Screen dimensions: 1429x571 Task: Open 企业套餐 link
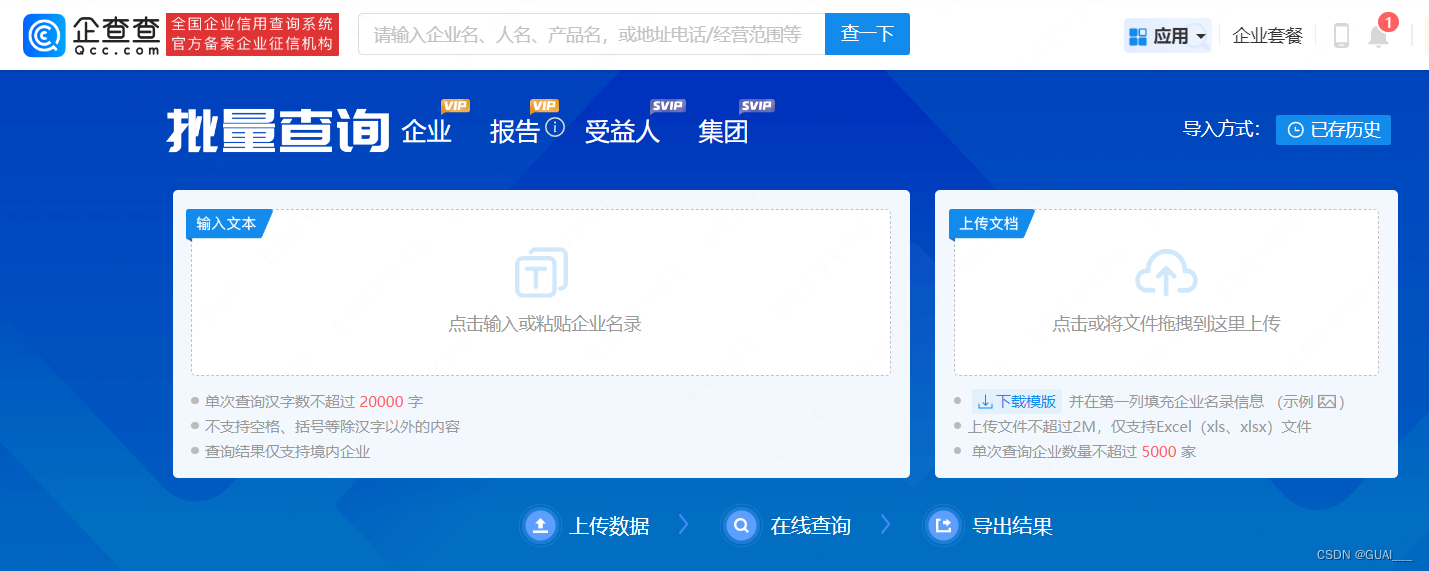tap(1267, 36)
